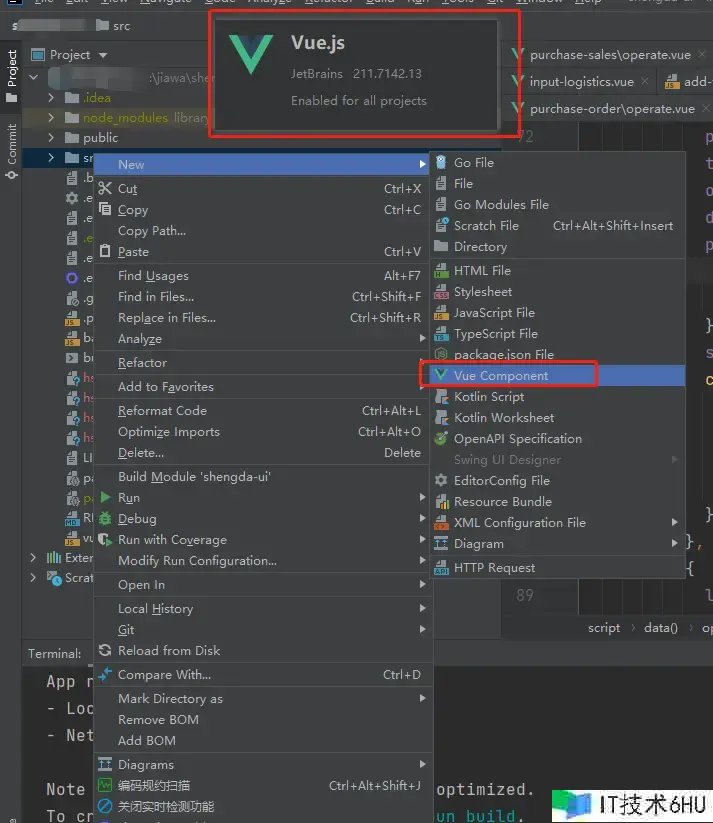Screen dimensions: 713x823
Task: Click the Reload from Disk icon
Action: click(x=104, y=651)
